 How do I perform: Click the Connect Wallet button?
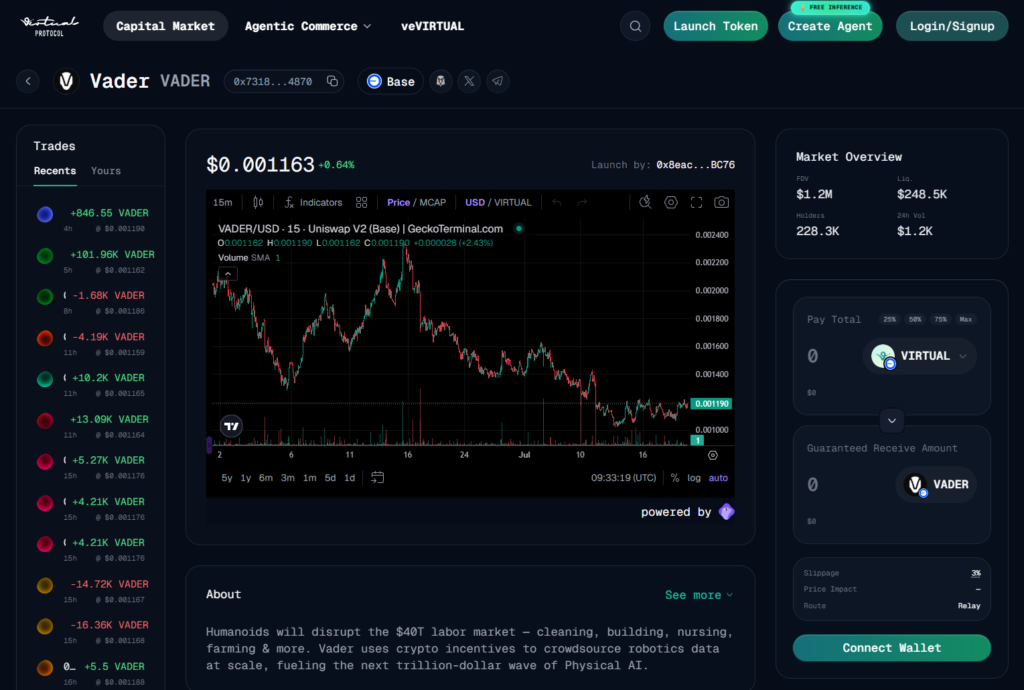pos(891,648)
